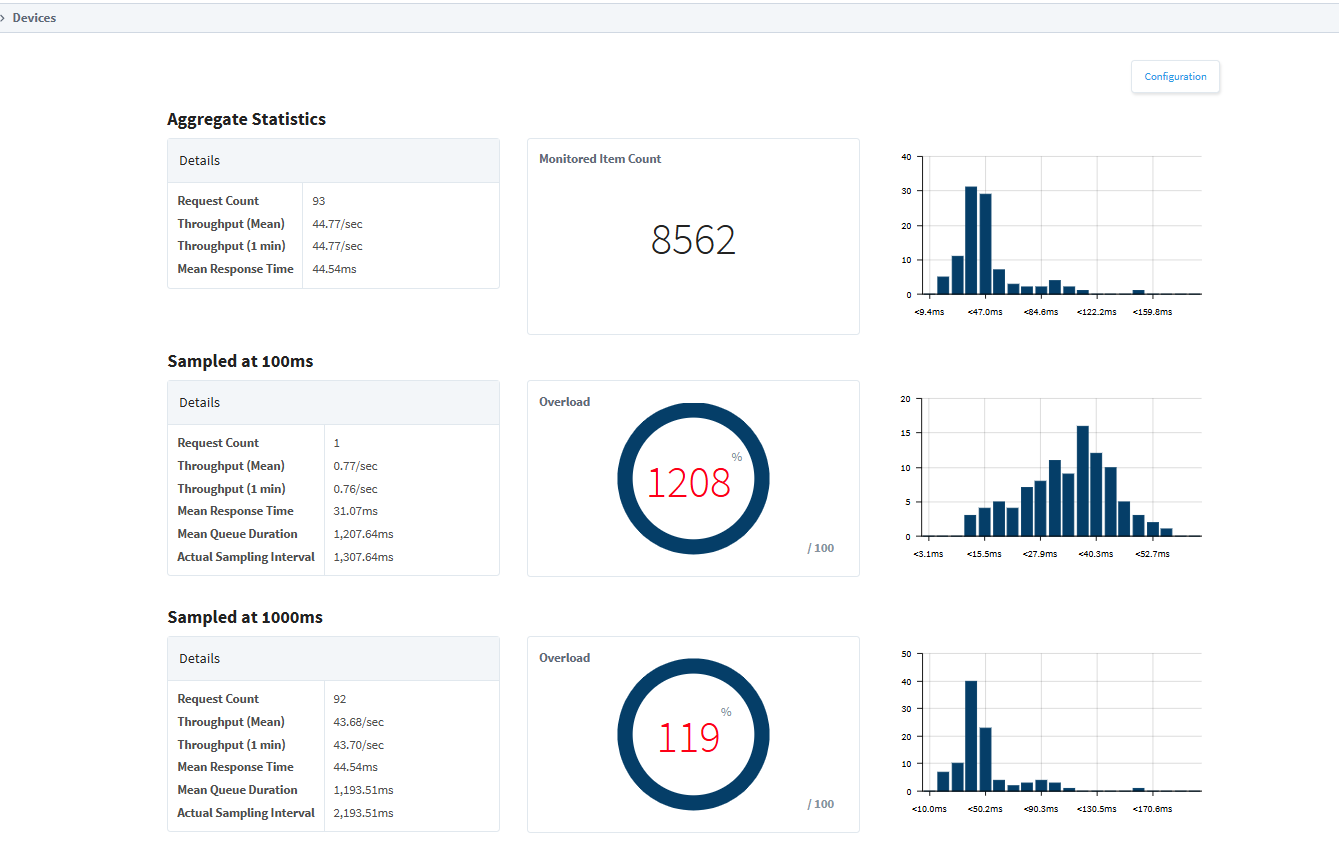Click the <84.6ms axis label
The width and height of the screenshot is (1339, 849).
(x=1040, y=312)
